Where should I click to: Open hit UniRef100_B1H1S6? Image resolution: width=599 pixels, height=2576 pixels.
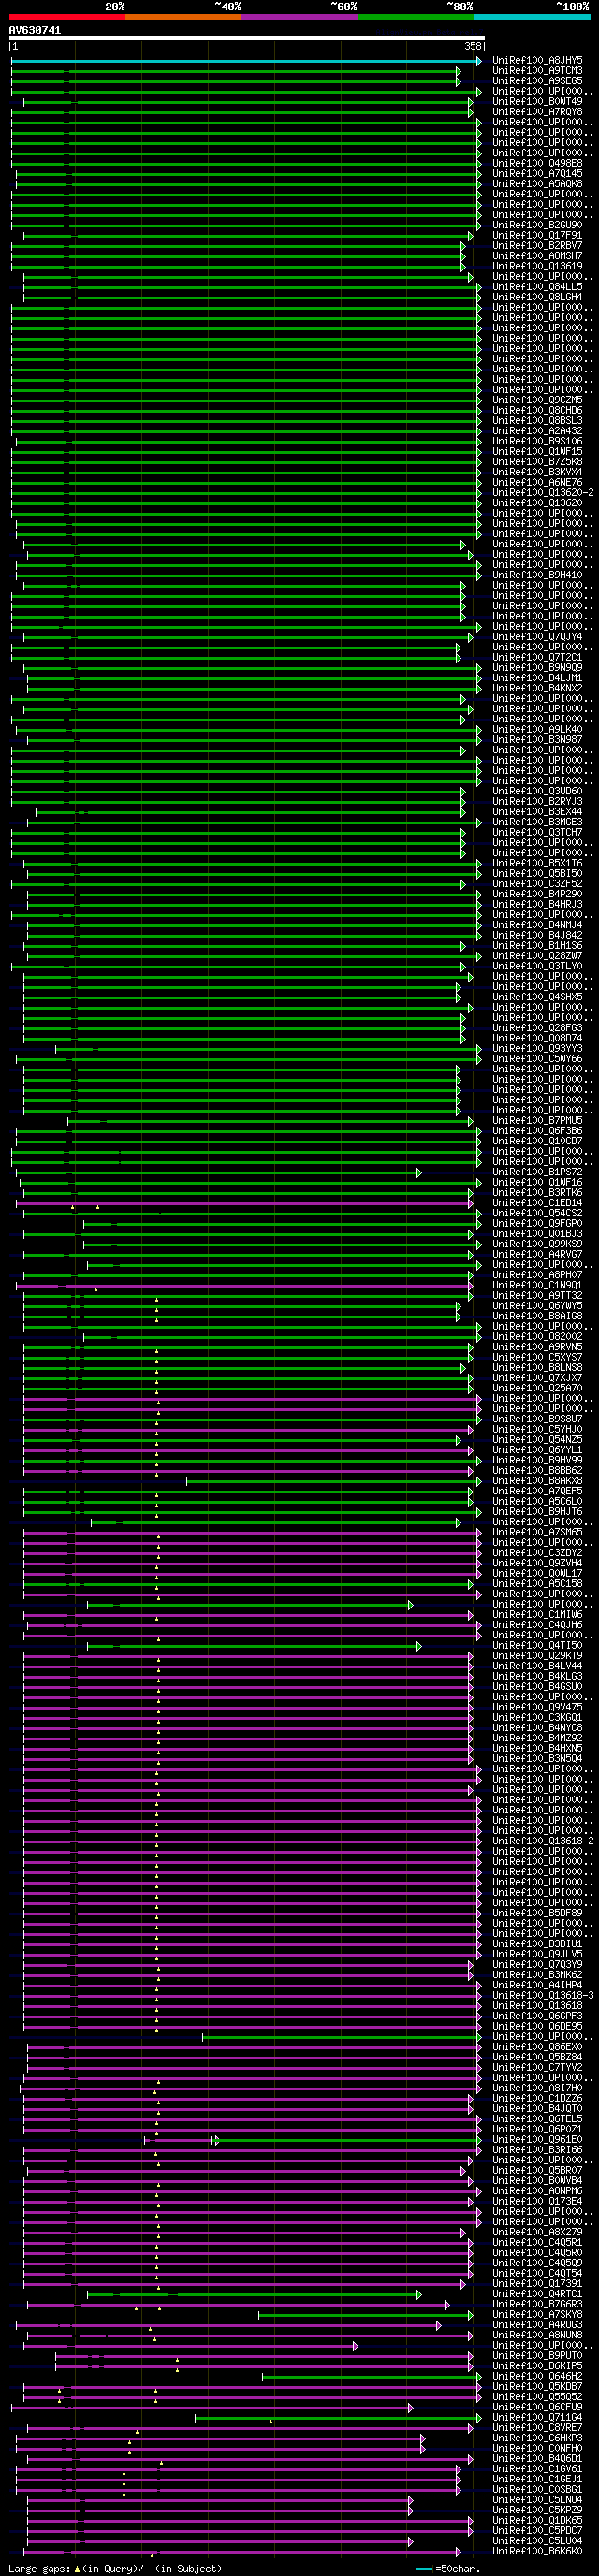pyautogui.click(x=537, y=945)
